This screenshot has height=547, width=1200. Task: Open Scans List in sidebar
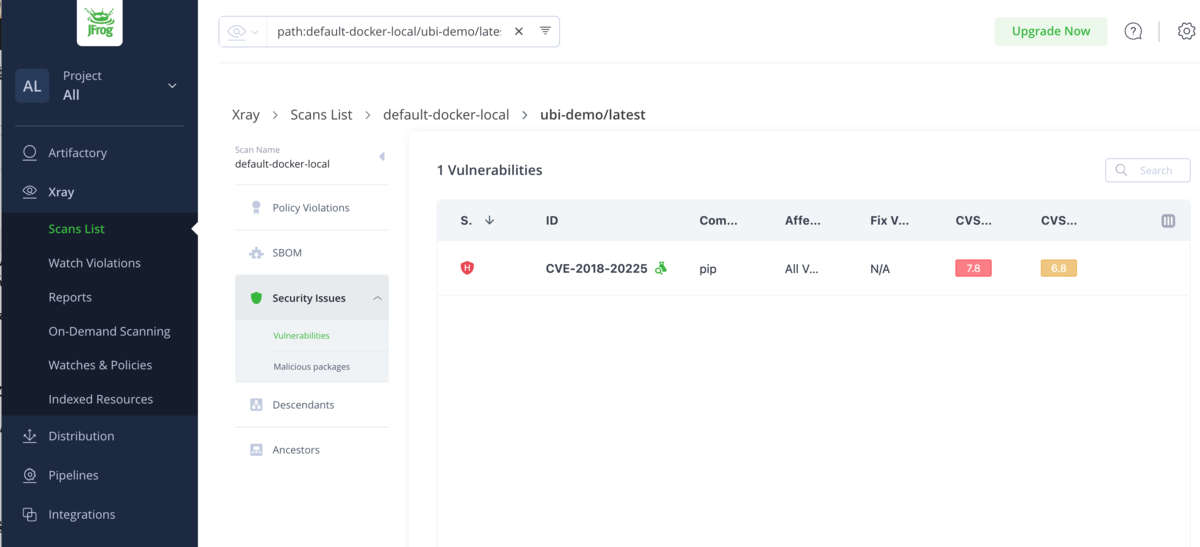pyautogui.click(x=77, y=229)
